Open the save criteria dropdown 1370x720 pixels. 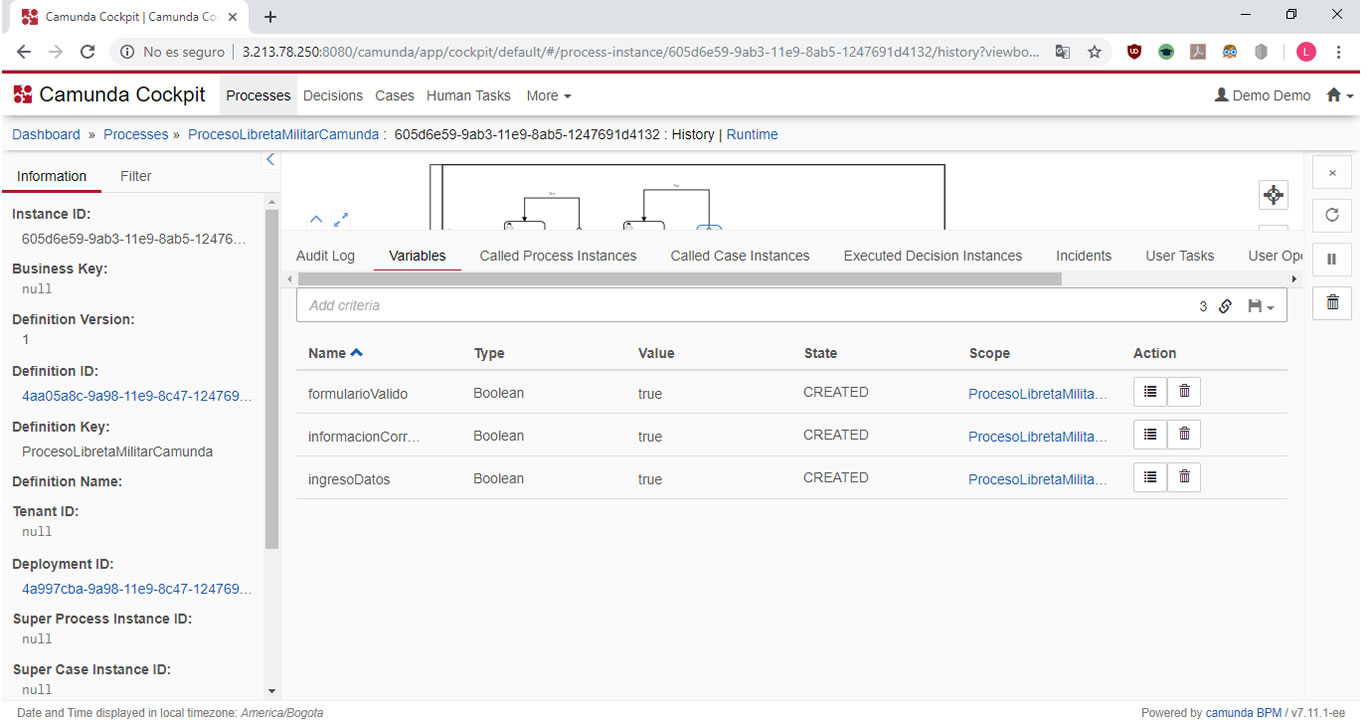(1260, 306)
